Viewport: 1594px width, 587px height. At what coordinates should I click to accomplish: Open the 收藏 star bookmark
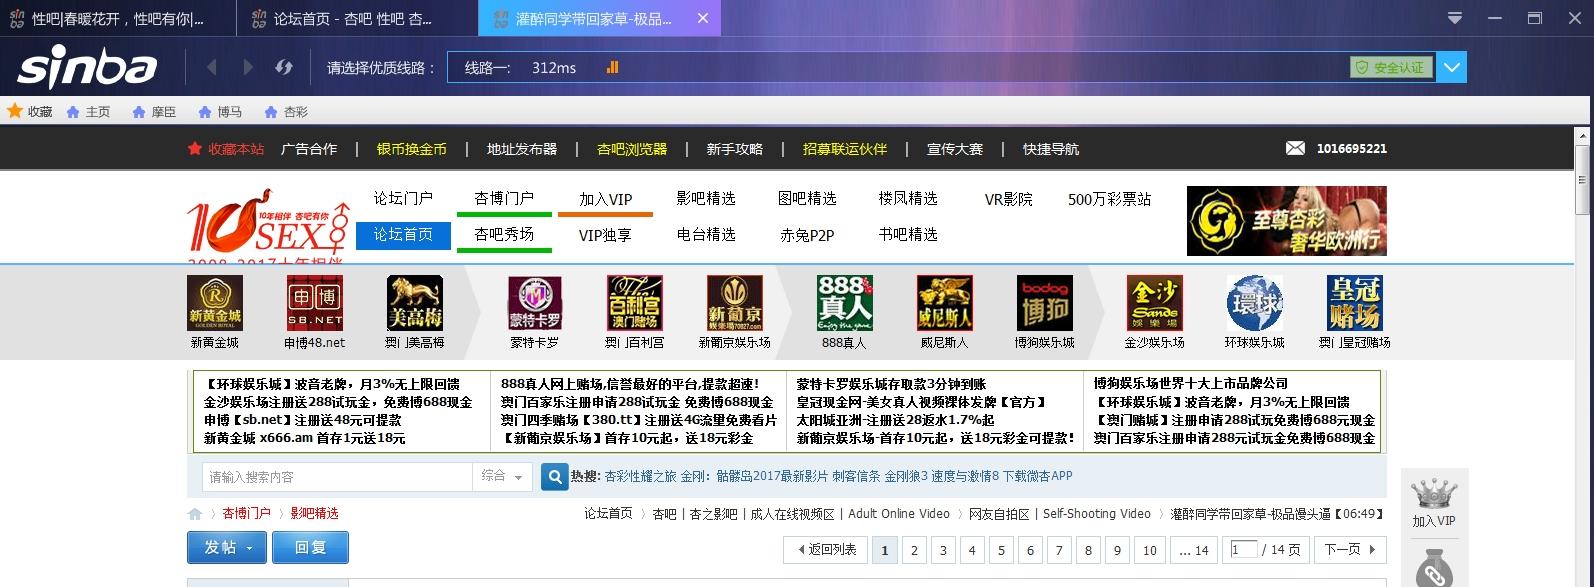(x=30, y=111)
